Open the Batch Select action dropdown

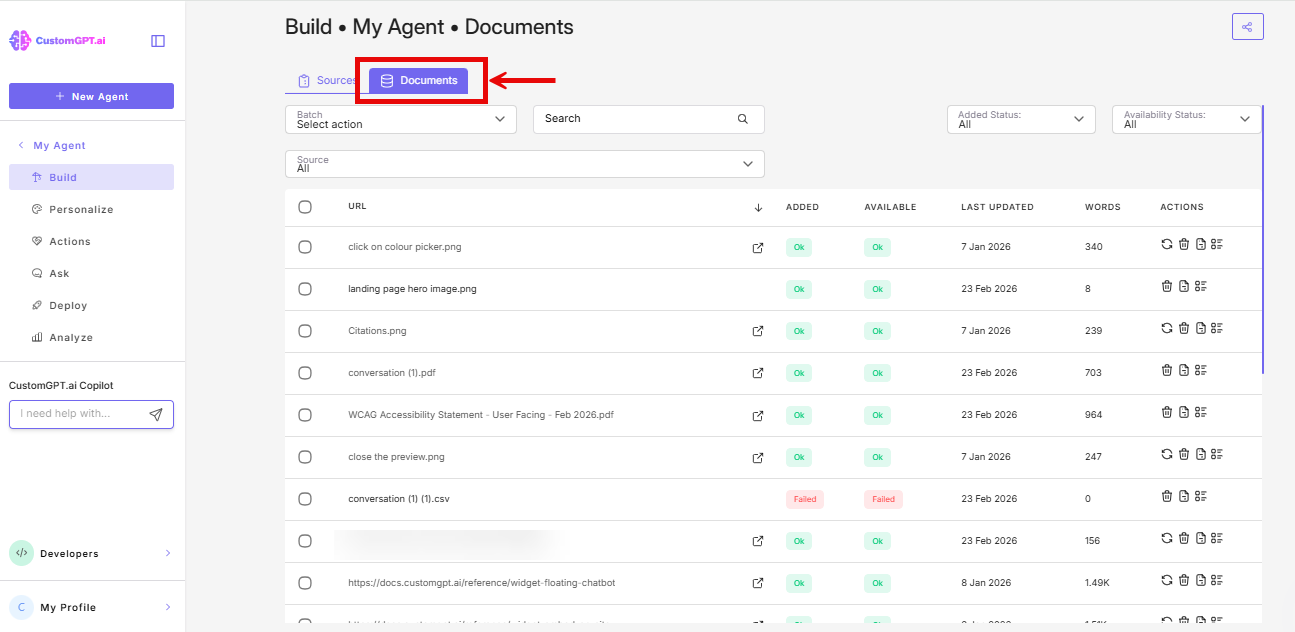pos(399,119)
